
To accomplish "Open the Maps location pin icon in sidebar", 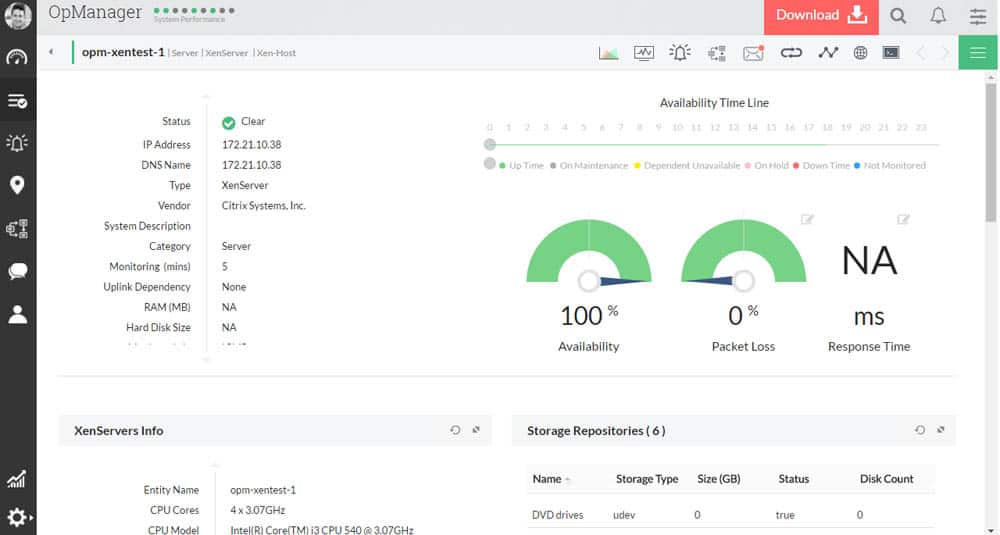I will (x=17, y=185).
